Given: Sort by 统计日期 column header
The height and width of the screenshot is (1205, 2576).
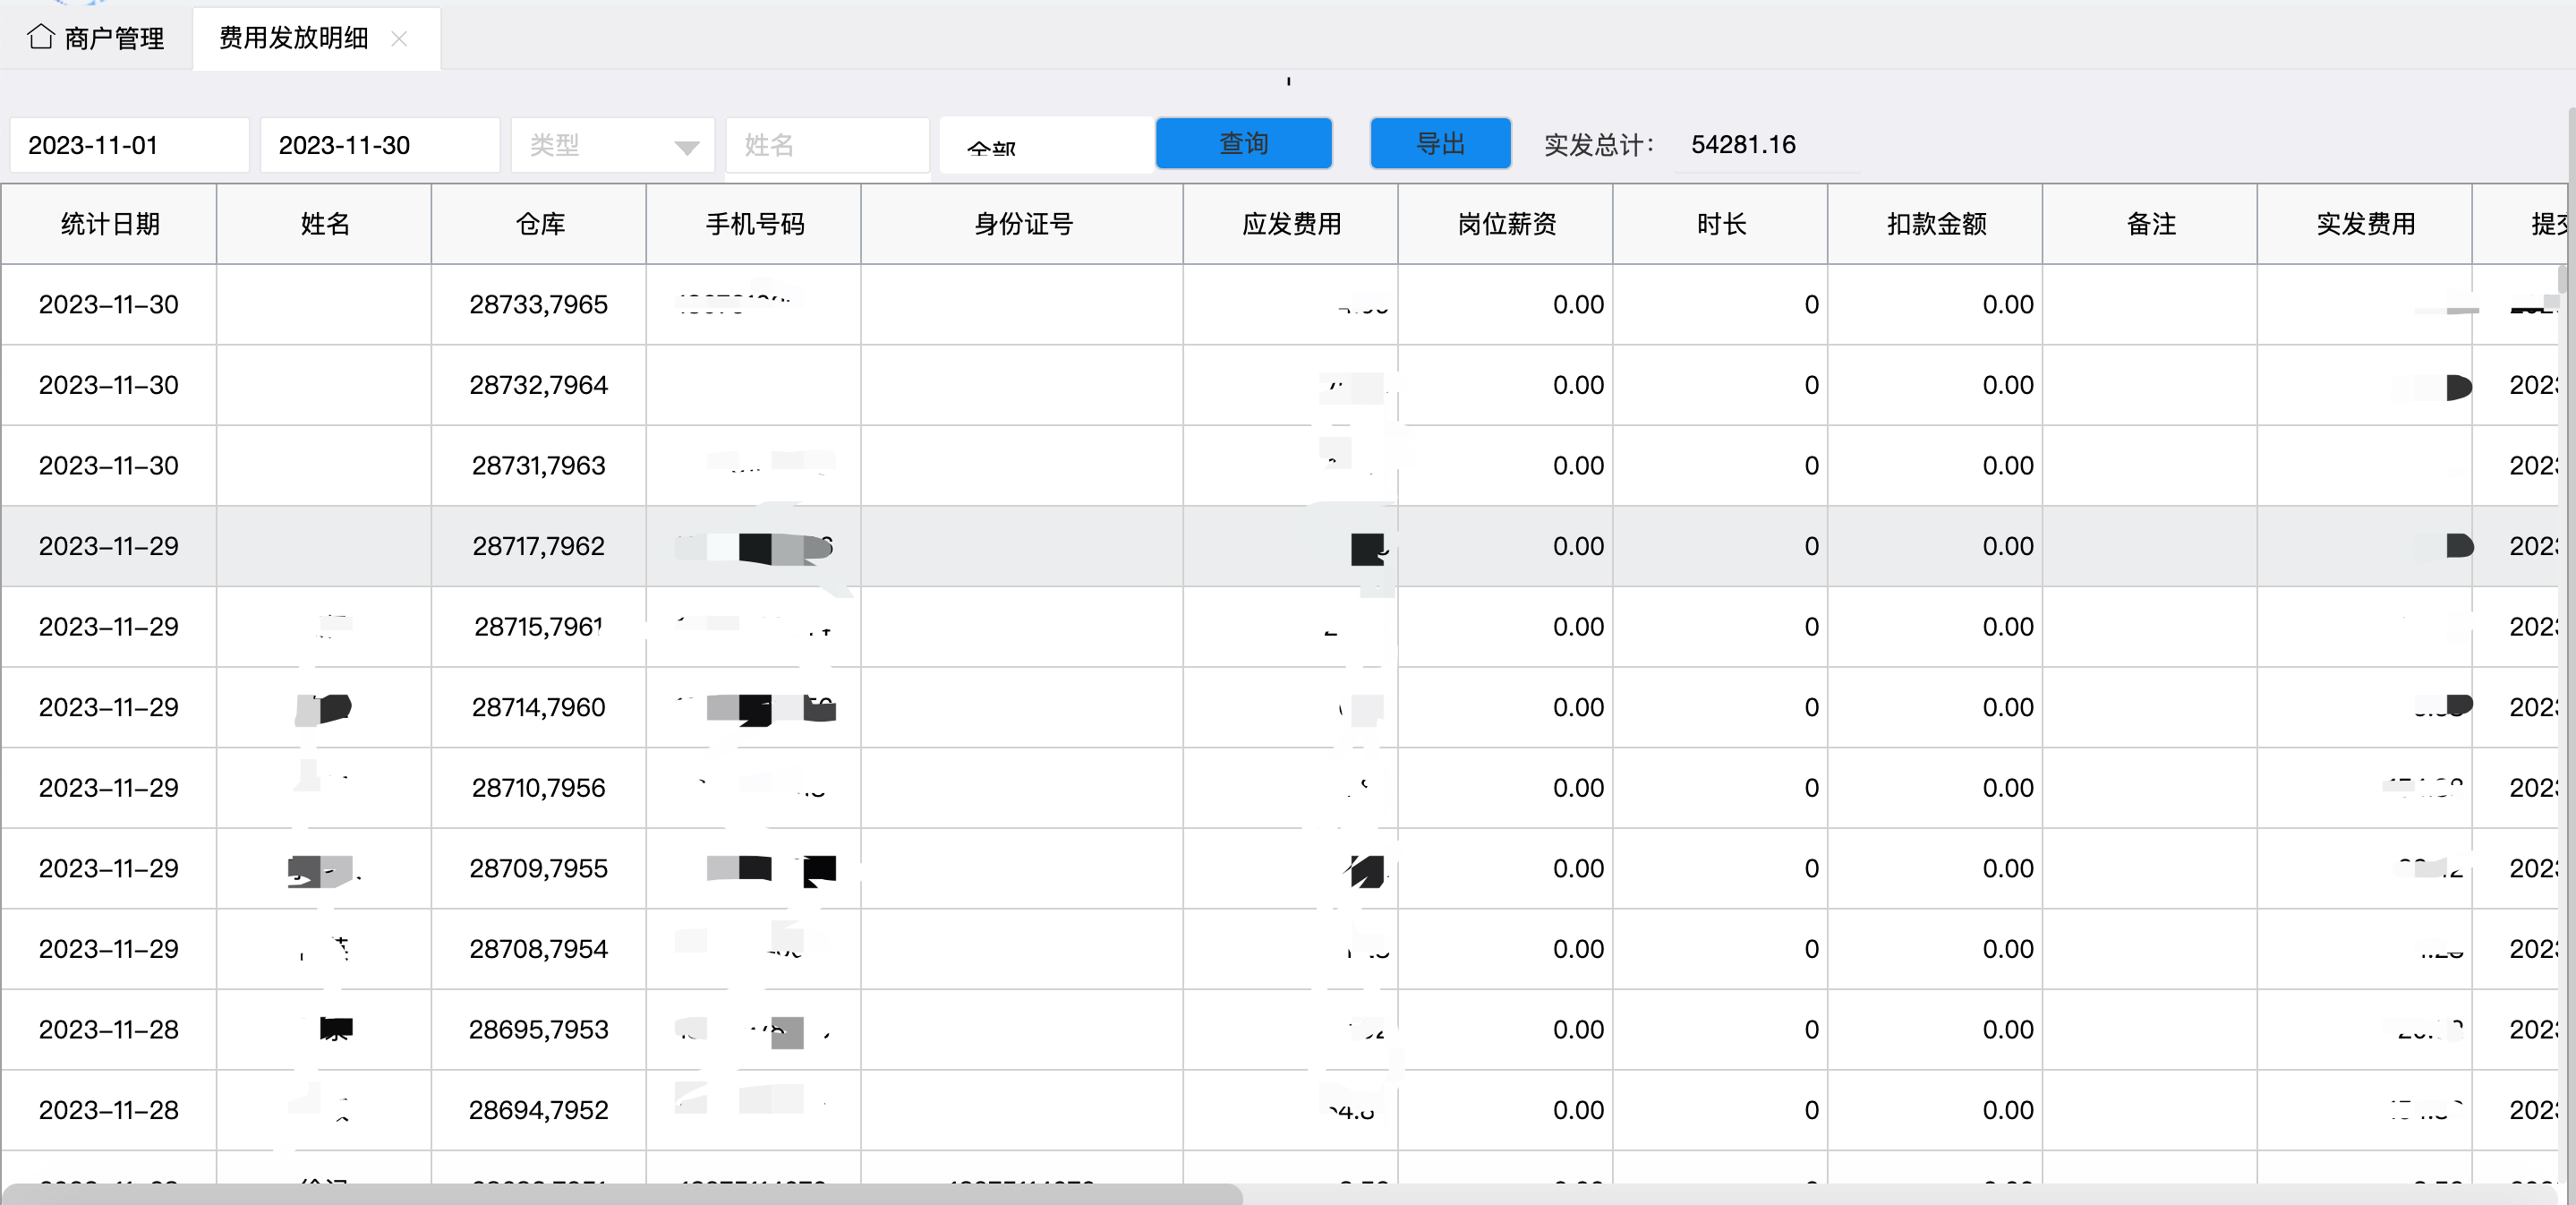Looking at the screenshot, I should click(x=109, y=224).
